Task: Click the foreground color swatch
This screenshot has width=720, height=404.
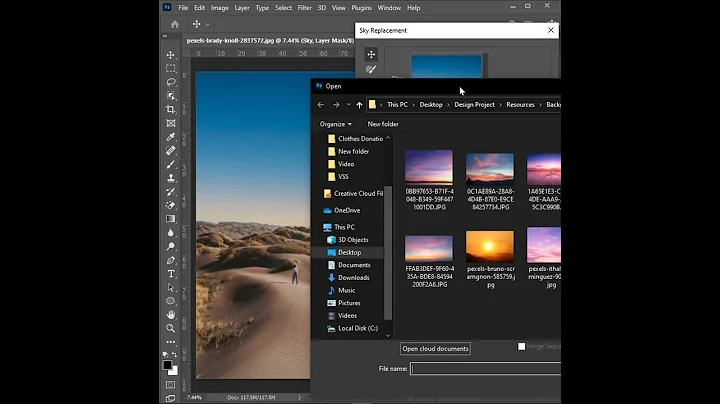Action: (167, 365)
